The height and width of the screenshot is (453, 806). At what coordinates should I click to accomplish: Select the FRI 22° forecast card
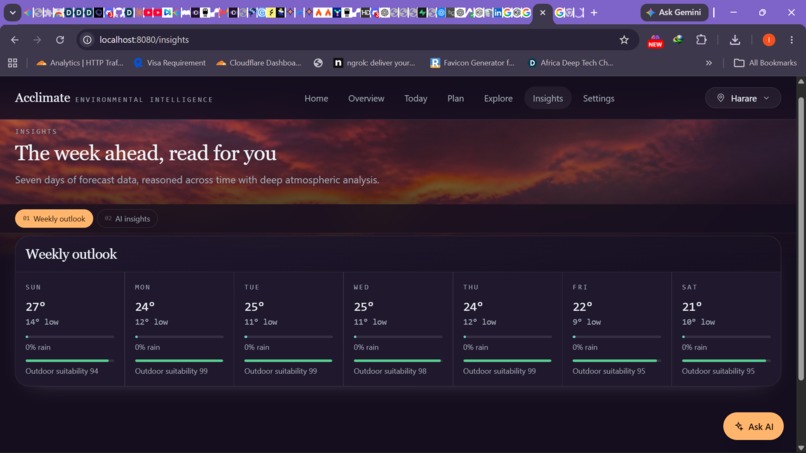(x=617, y=329)
